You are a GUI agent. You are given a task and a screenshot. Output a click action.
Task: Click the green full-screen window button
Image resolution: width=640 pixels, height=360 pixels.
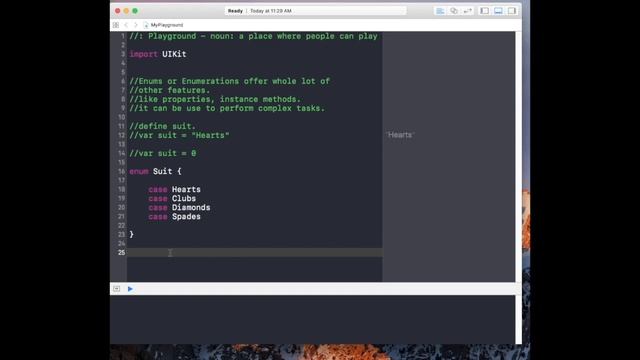point(135,11)
